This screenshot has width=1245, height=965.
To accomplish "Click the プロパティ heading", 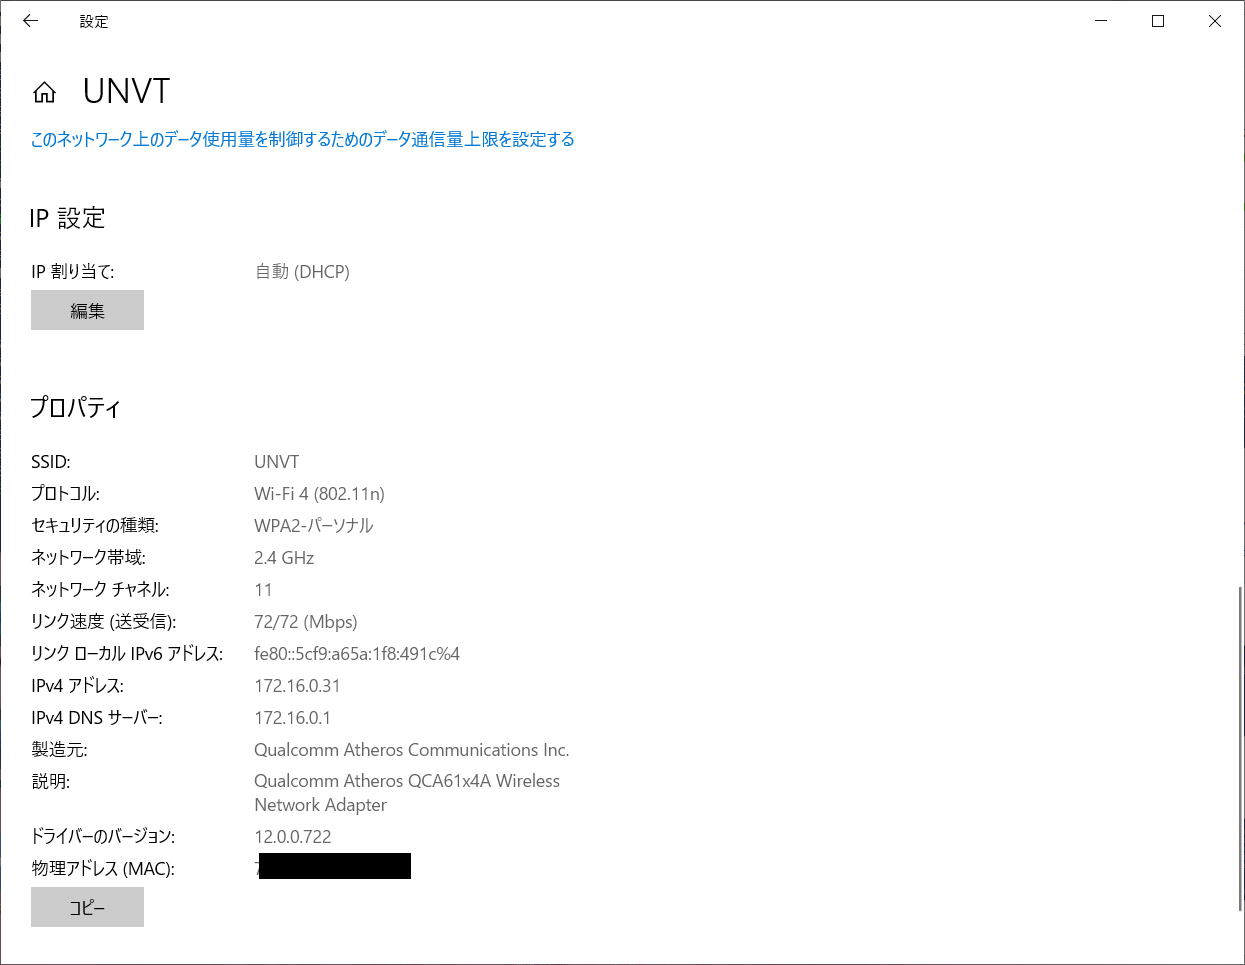I will coord(76,408).
